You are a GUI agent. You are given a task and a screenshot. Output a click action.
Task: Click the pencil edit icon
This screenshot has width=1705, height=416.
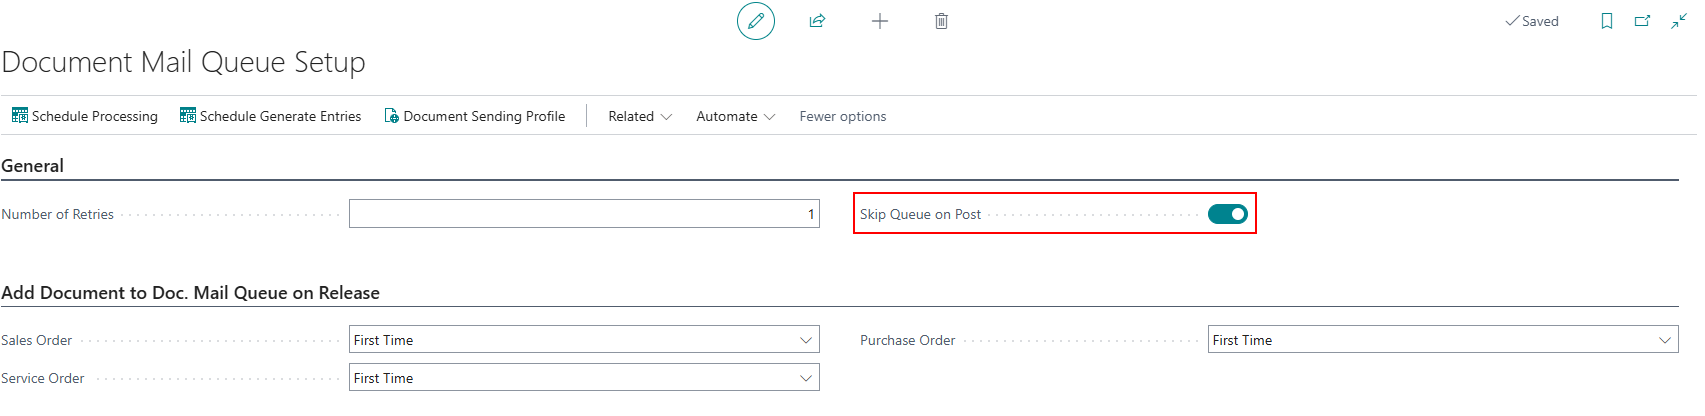(x=756, y=21)
